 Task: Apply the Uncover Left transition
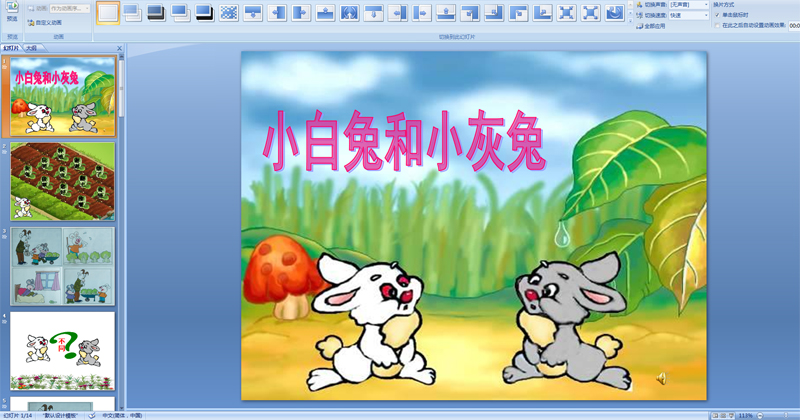pyautogui.click(x=397, y=13)
